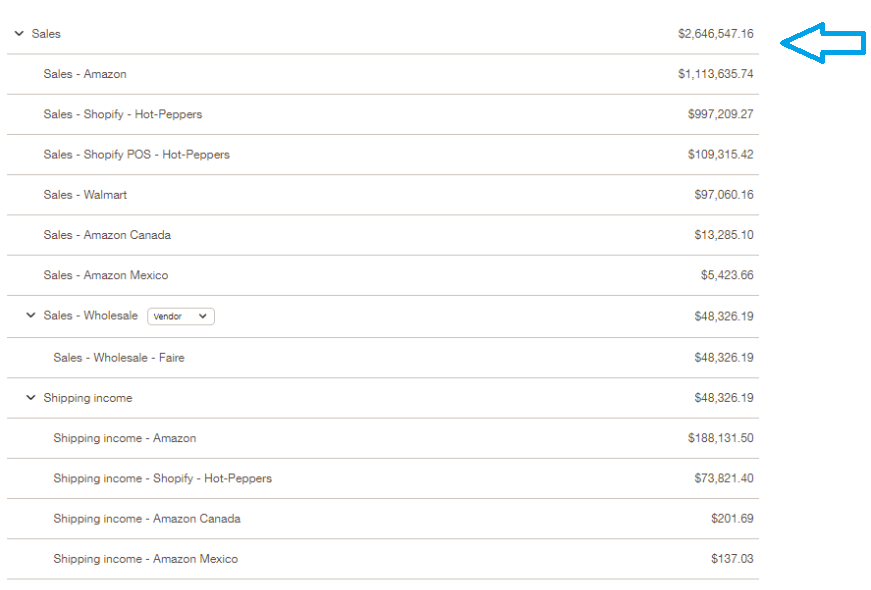Select Sales - Shopify - Hot-Peppers row
Viewport: 871px width, 590px height.
coord(123,114)
